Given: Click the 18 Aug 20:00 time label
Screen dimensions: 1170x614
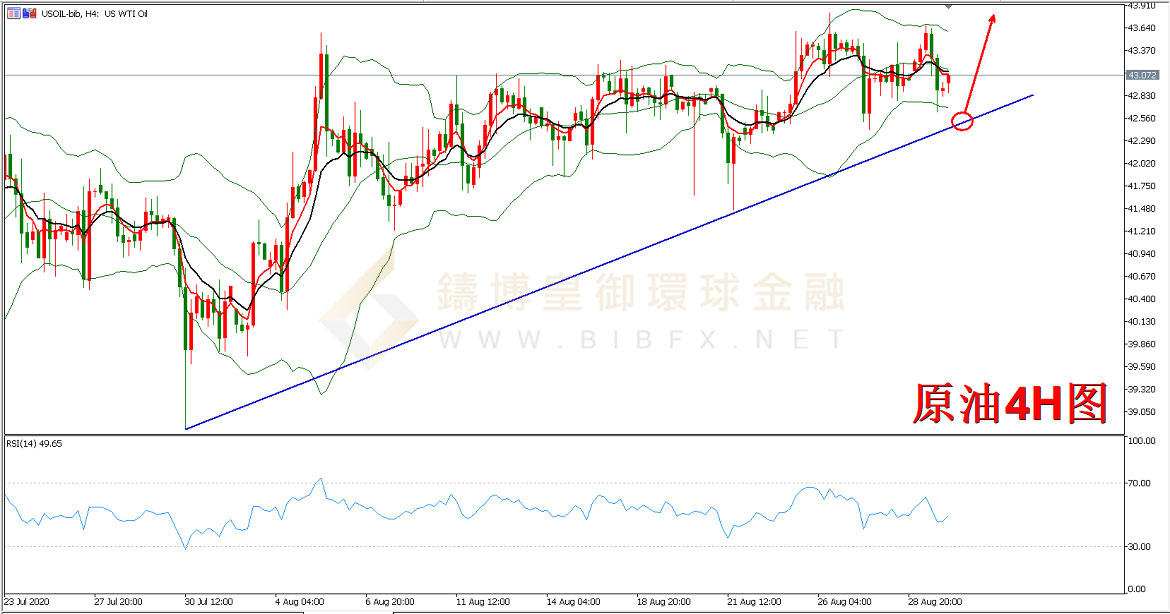Looking at the screenshot, I should pos(664,603).
